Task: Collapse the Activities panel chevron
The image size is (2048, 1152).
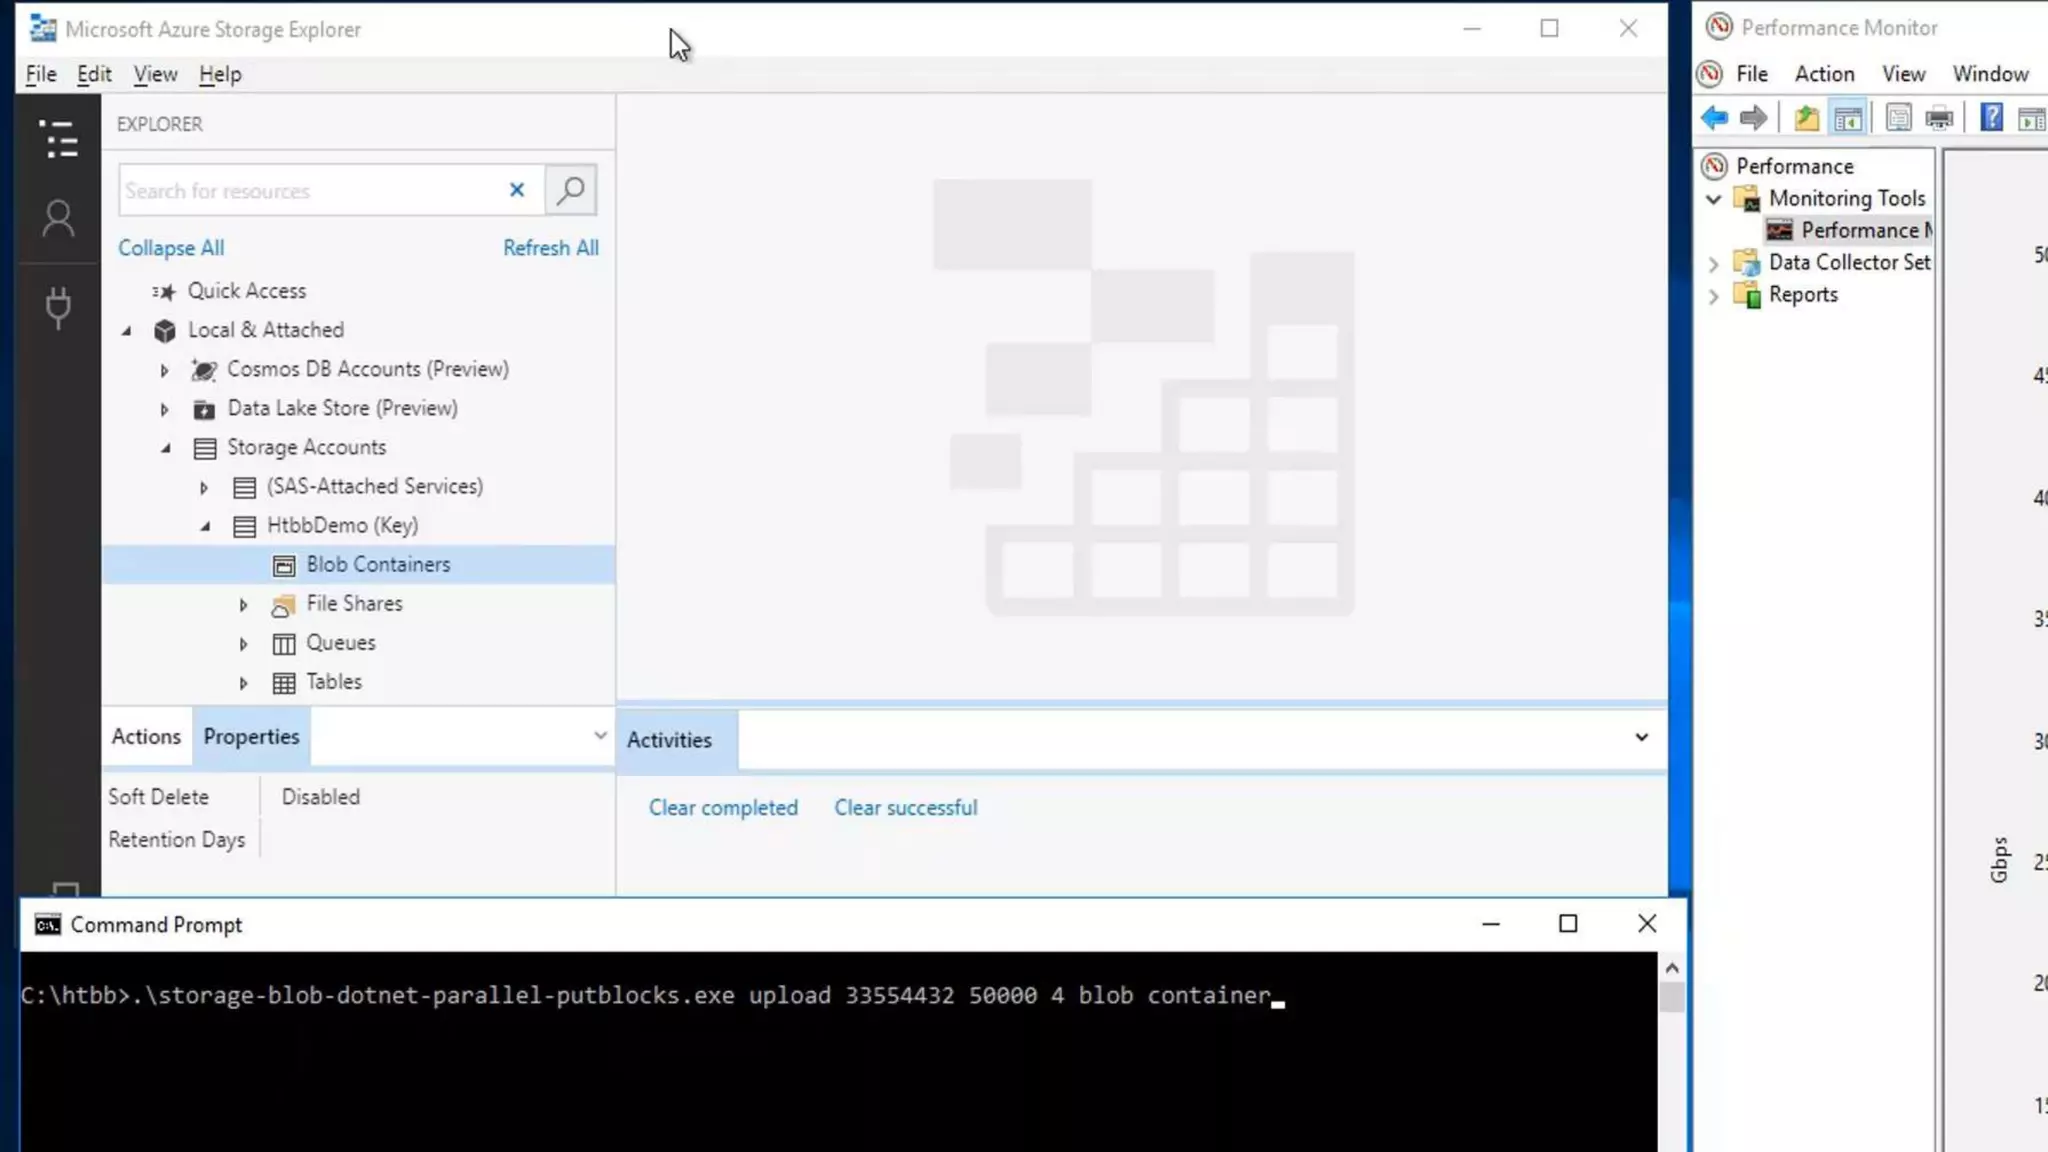Action: 1641,738
